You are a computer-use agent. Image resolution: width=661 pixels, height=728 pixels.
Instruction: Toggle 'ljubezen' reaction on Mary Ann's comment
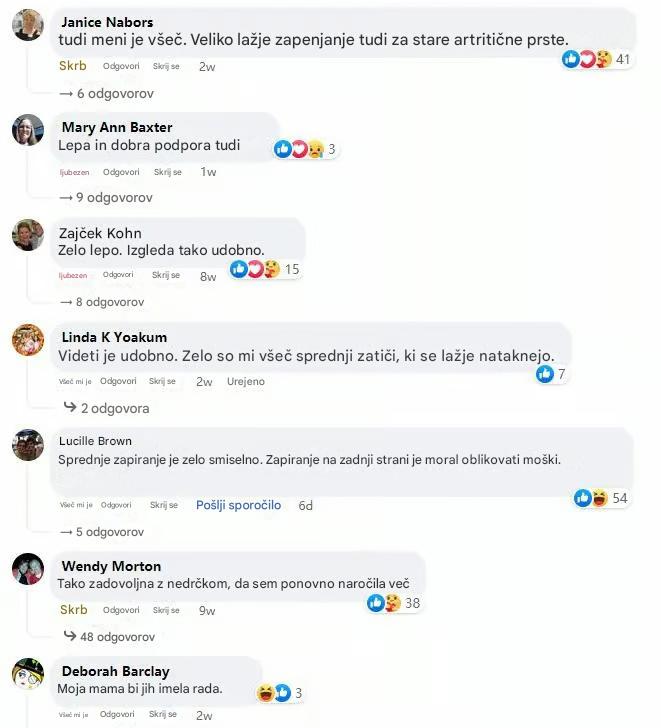point(73,172)
